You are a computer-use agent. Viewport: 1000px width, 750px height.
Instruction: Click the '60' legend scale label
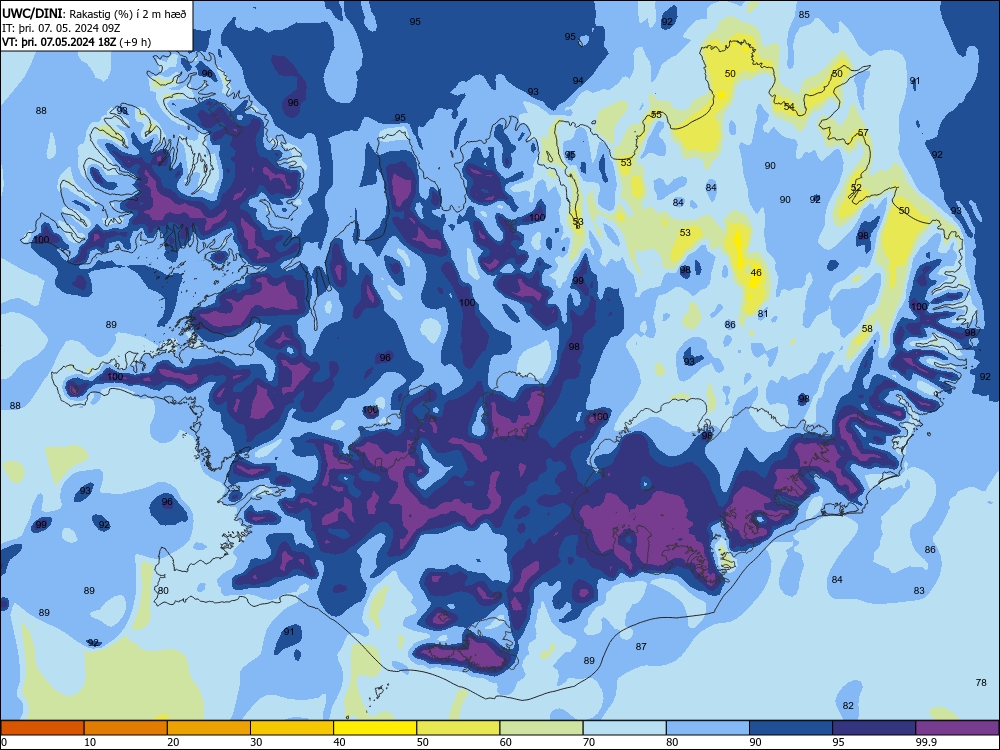[506, 742]
